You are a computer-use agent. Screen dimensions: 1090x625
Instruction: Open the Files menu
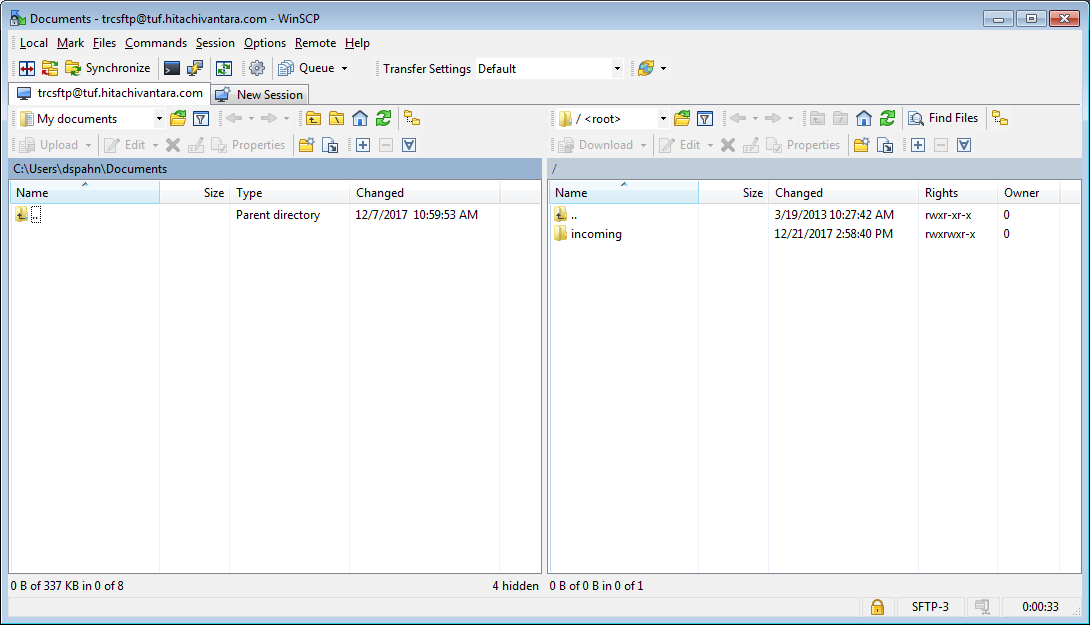[104, 43]
